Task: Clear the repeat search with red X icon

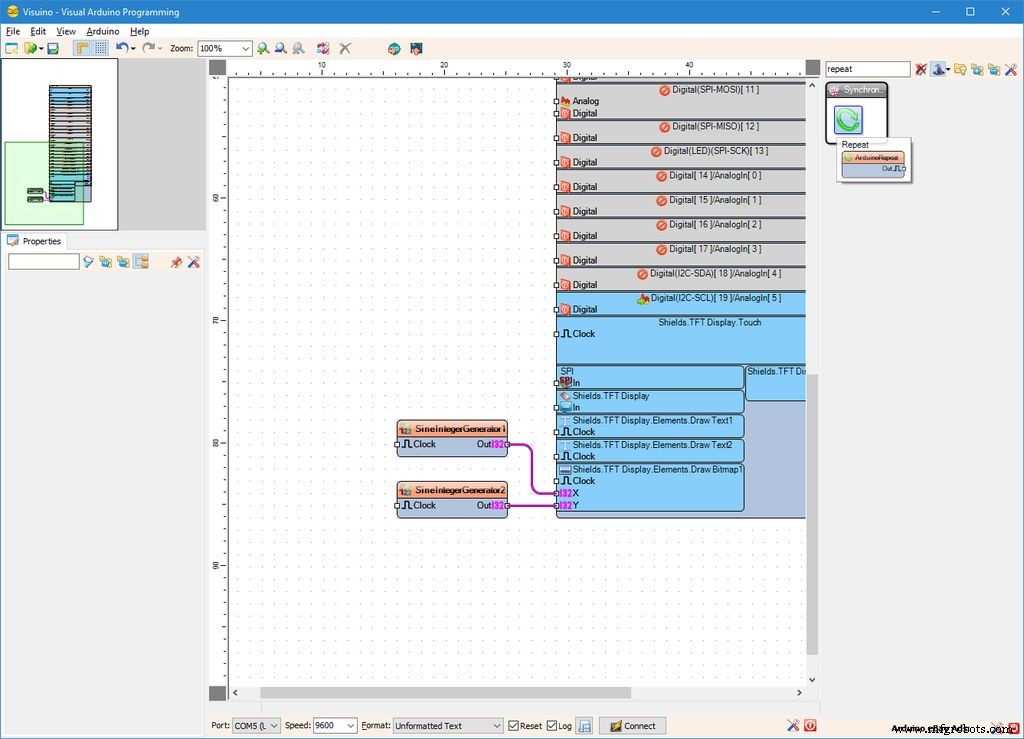Action: point(920,68)
